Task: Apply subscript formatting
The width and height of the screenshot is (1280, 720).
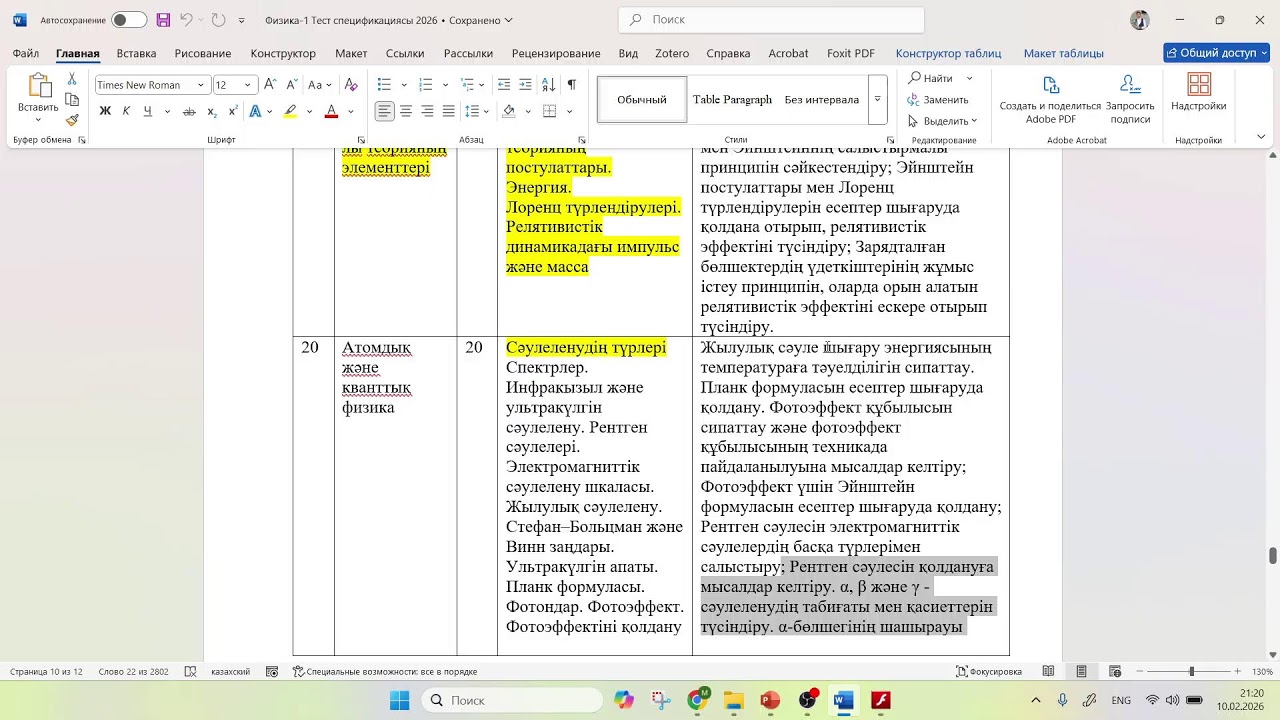Action: [212, 112]
